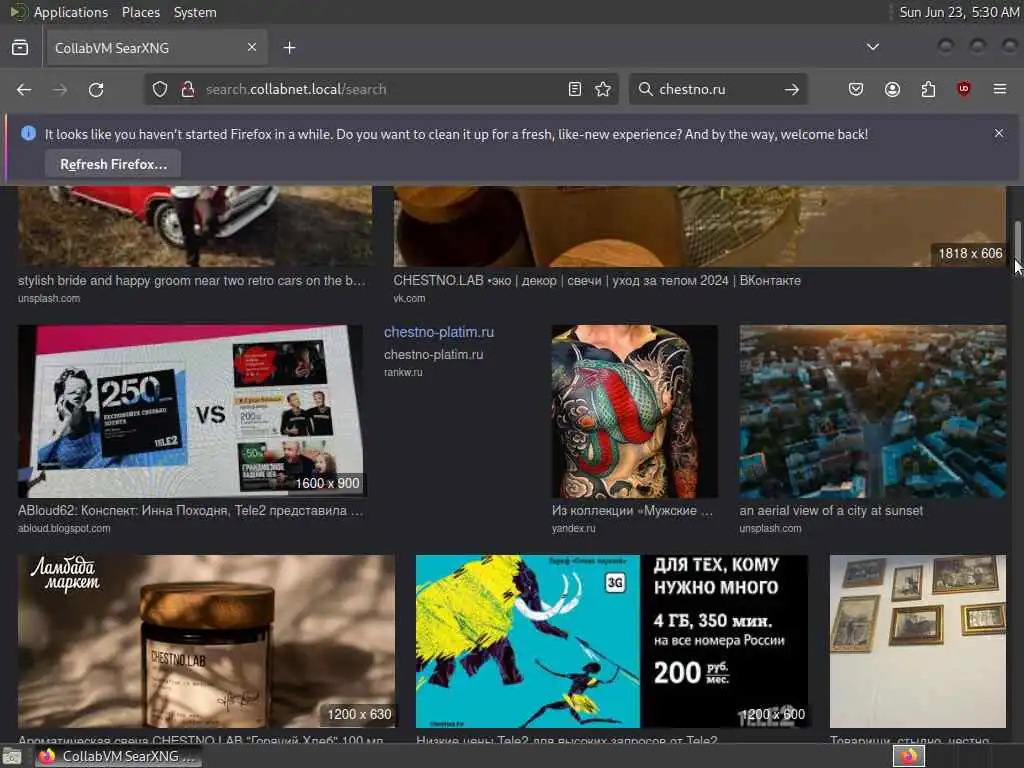Click the 'ABloud62: Конспект' caption

[190, 511]
